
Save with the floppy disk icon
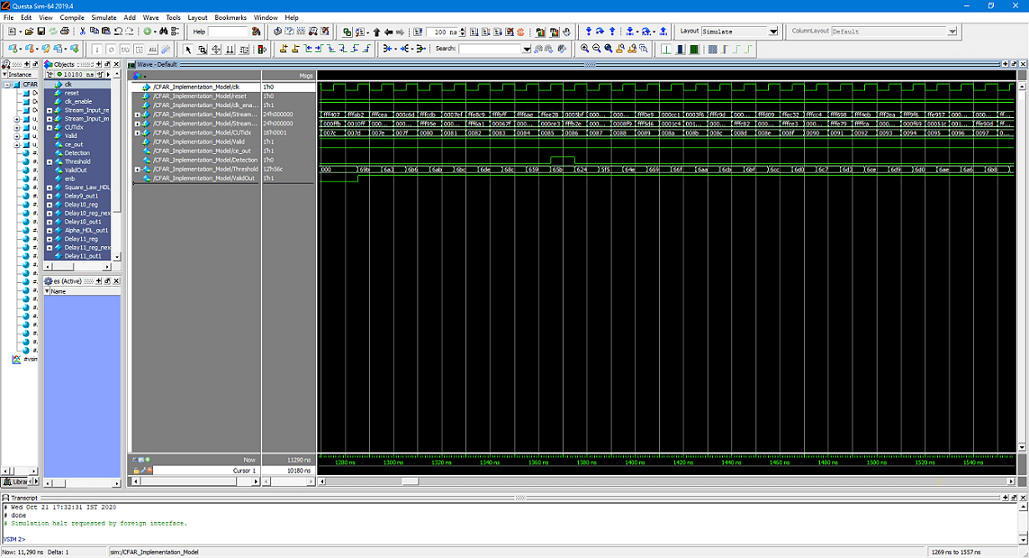click(41, 32)
